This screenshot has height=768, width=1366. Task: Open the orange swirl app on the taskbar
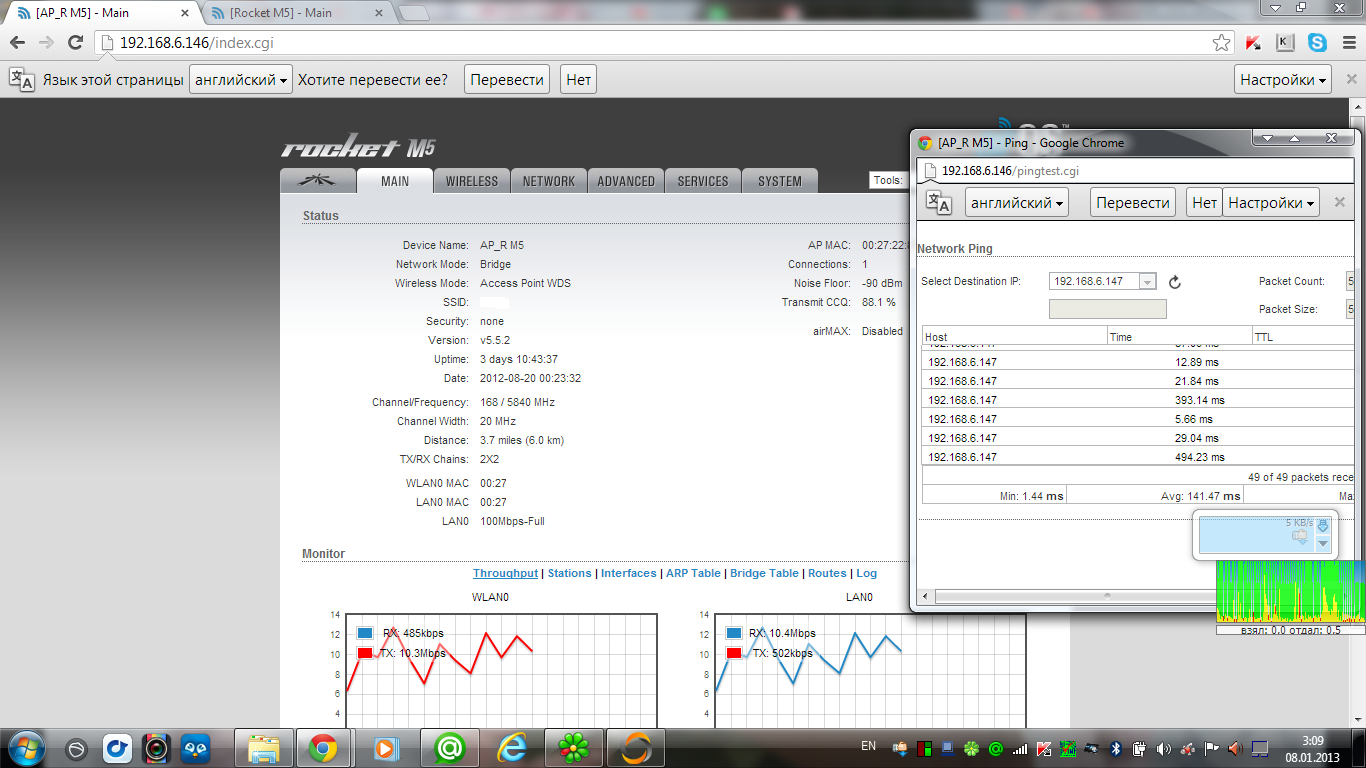click(x=636, y=747)
